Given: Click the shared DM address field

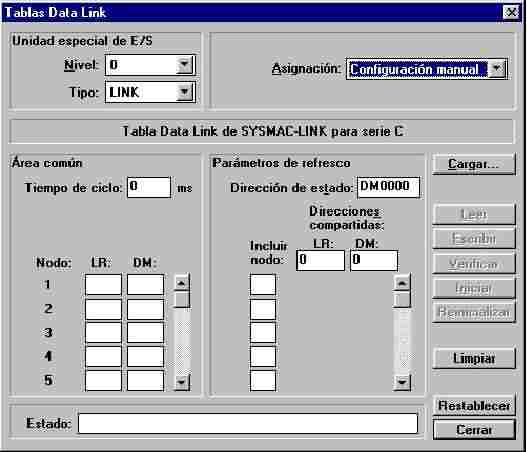Looking at the screenshot, I should tap(374, 260).
